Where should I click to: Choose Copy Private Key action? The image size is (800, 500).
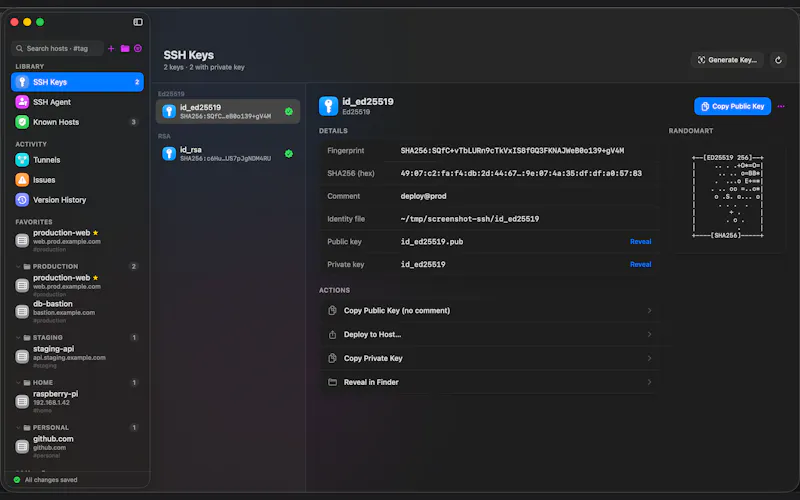(x=490, y=358)
